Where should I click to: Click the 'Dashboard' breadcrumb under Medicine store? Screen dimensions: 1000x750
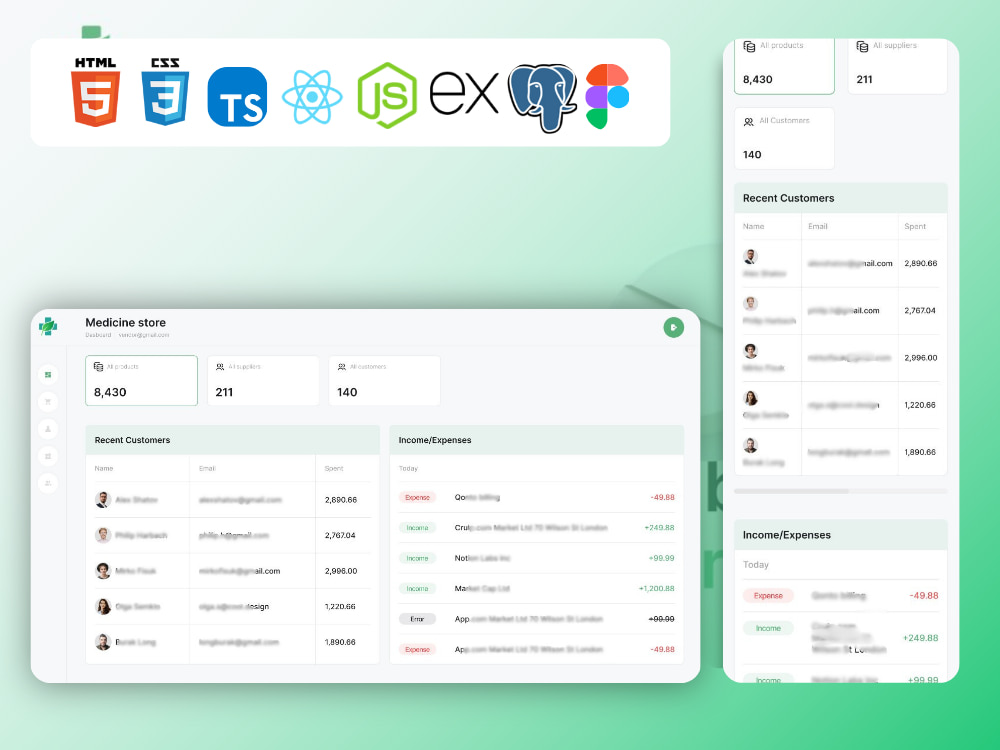(98, 335)
